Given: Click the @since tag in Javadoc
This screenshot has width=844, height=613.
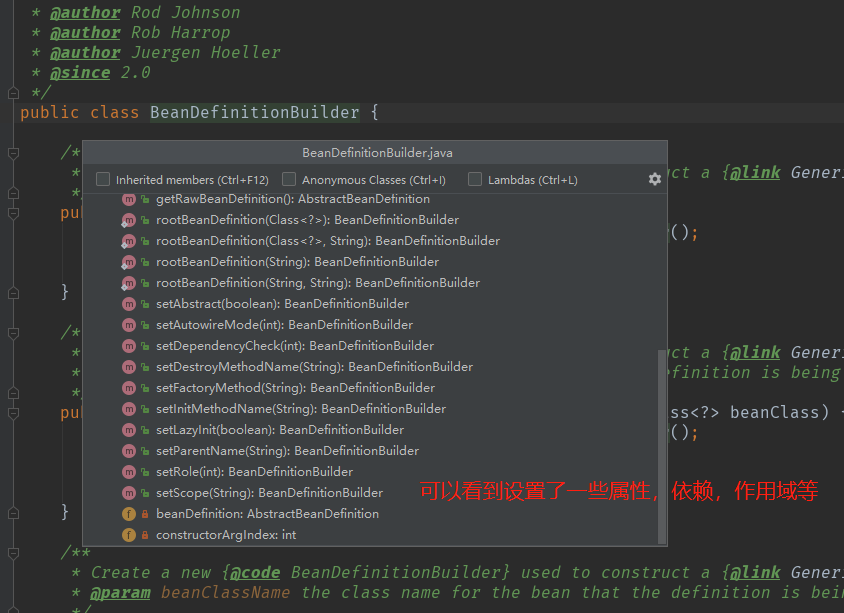Looking at the screenshot, I should 80,73.
